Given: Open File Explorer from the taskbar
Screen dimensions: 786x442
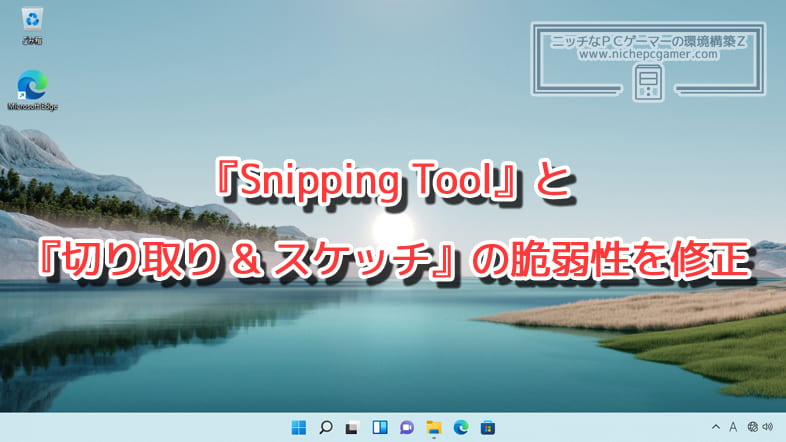Looking at the screenshot, I should [x=434, y=427].
